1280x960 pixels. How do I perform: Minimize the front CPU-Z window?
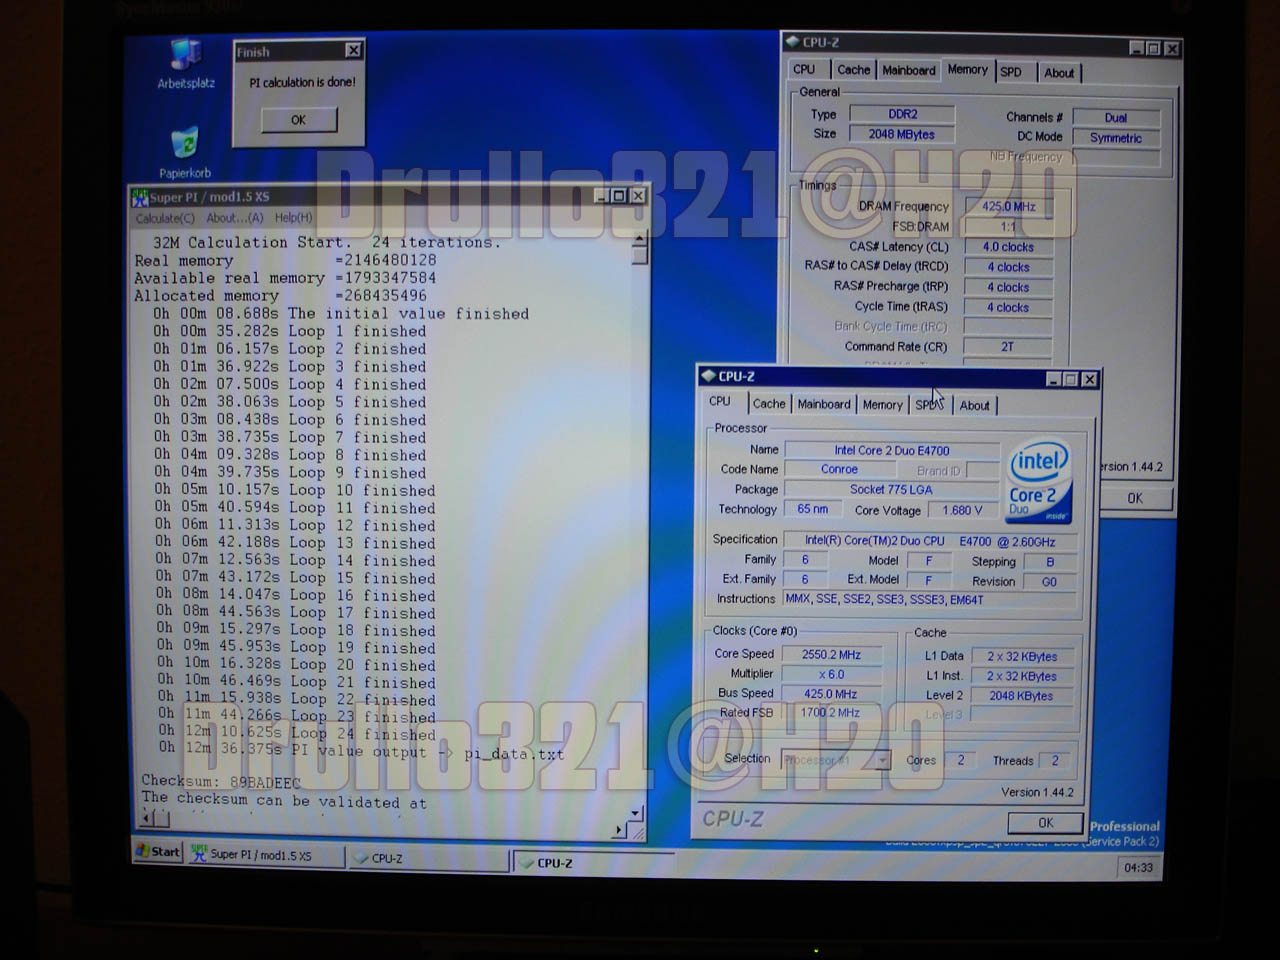coord(1054,380)
